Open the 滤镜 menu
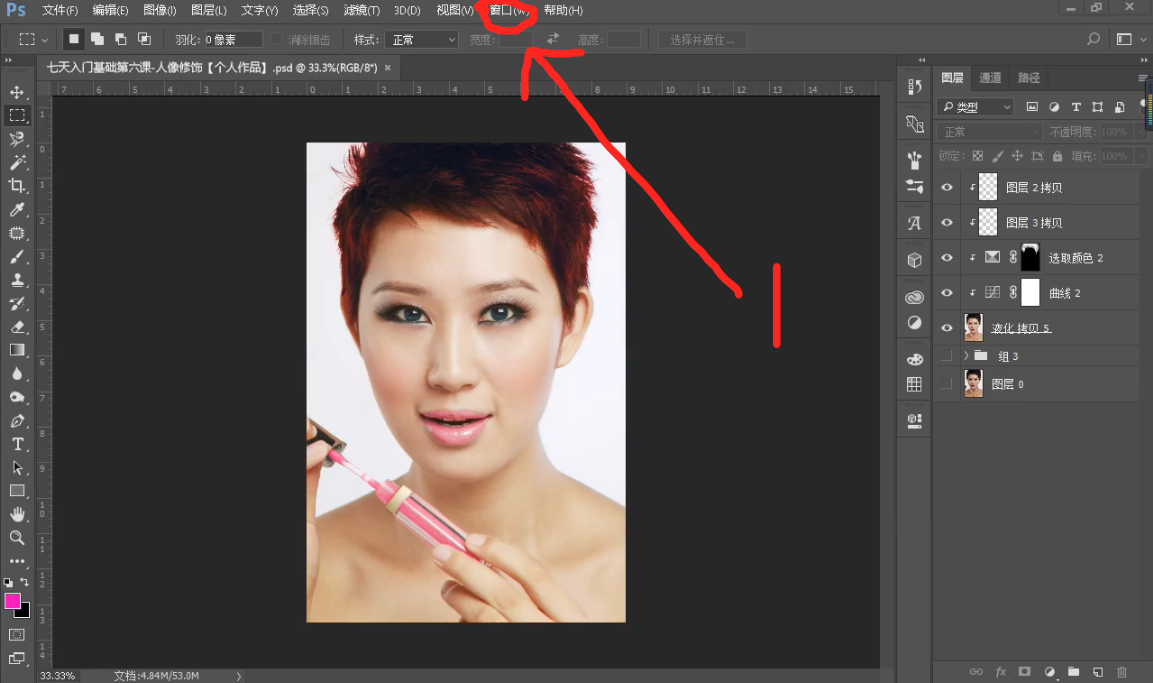This screenshot has height=683, width=1153. tap(361, 10)
